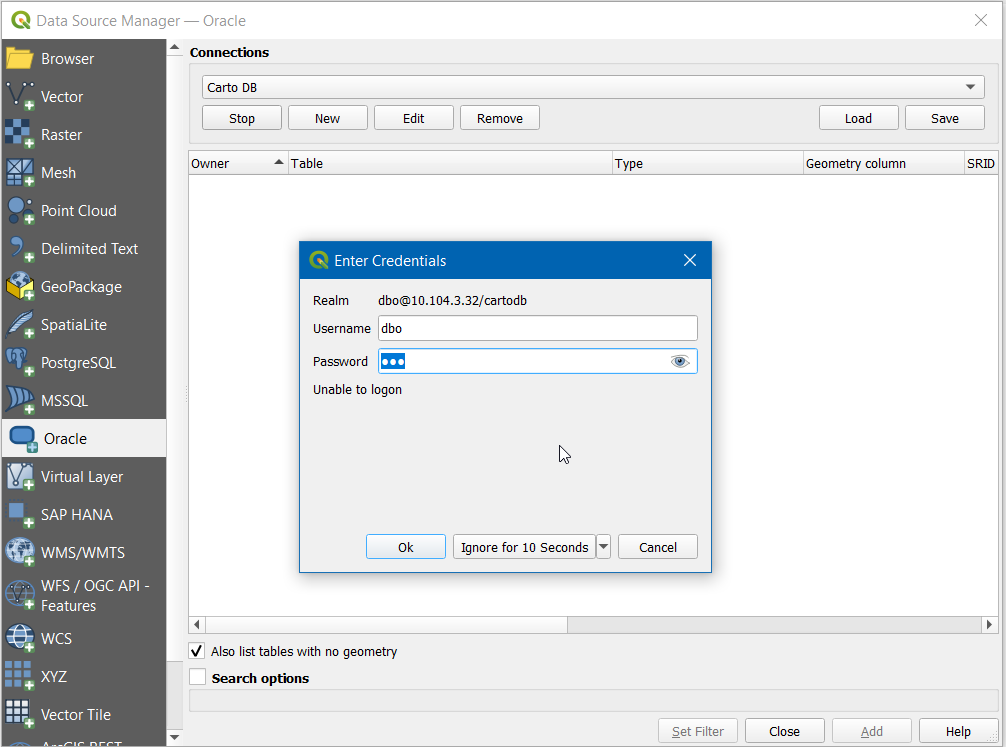Screen dimensions: 1006x747
Task: Open the Carto DB connections dropdown
Action: pos(969,87)
